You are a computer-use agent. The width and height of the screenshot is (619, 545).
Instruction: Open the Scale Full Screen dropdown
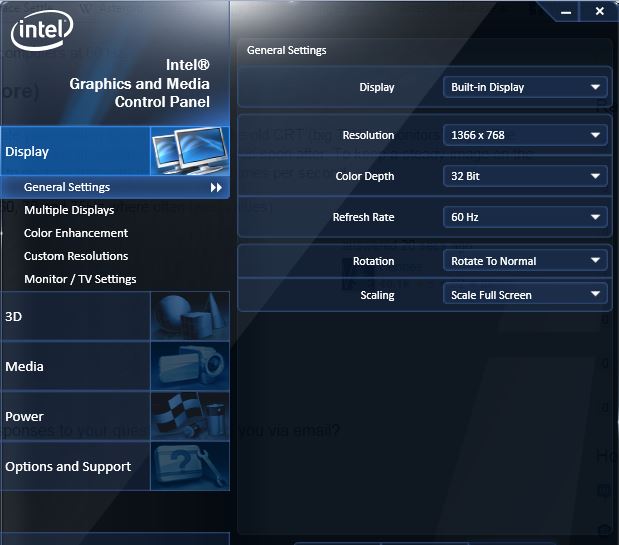pos(525,295)
